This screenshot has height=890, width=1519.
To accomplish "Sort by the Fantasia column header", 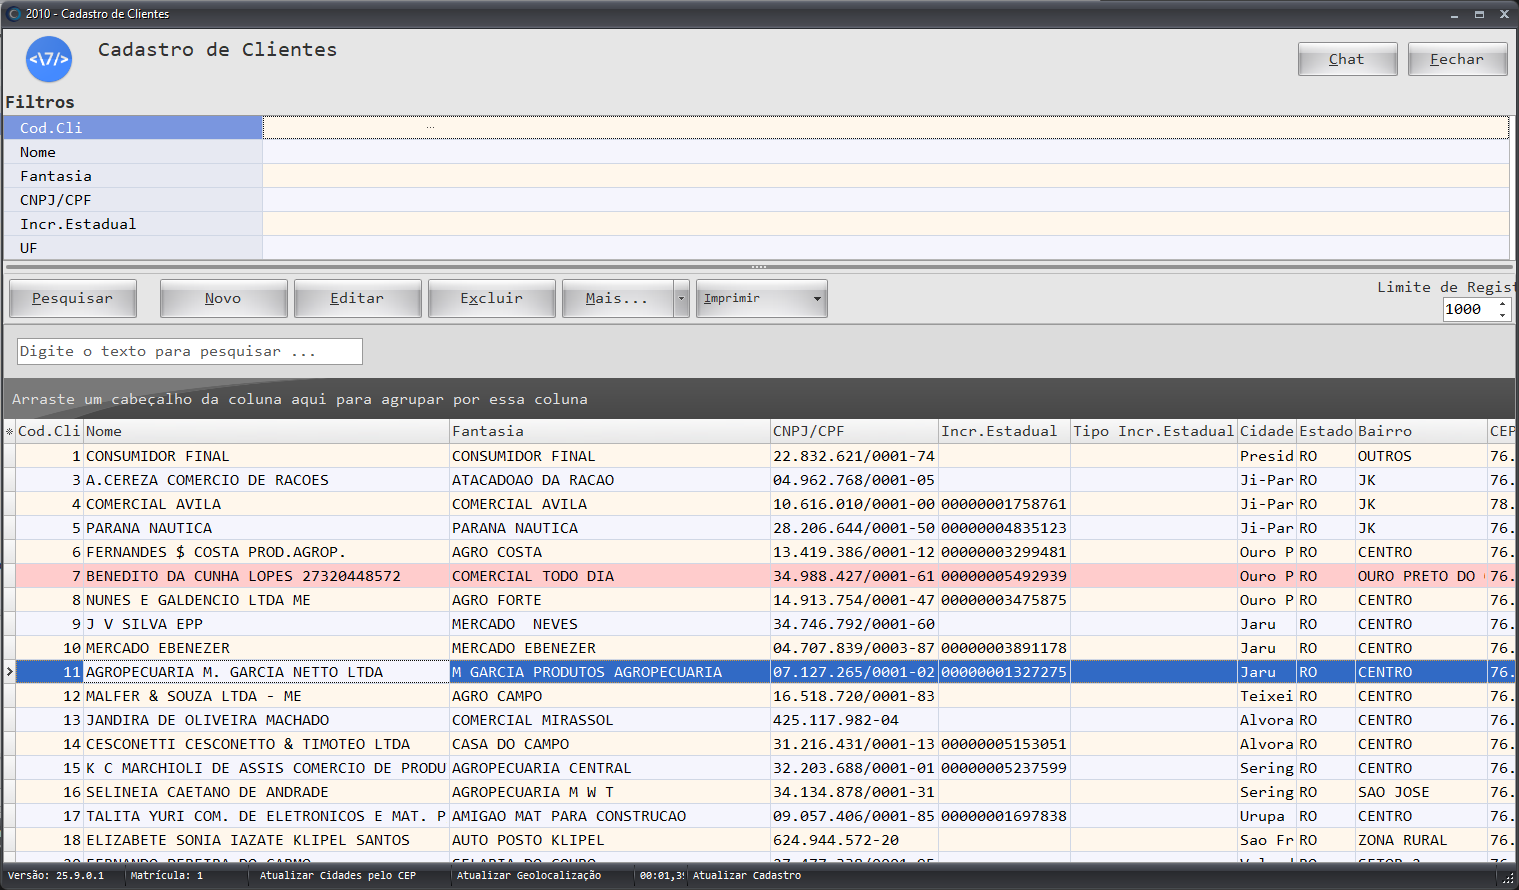I will (x=609, y=432).
